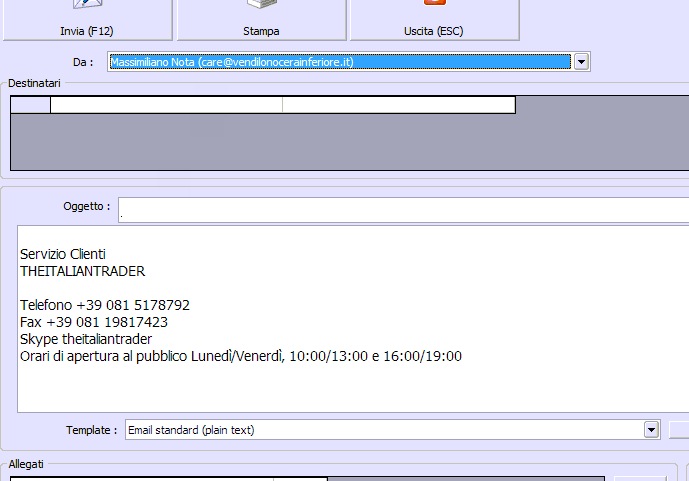This screenshot has width=689, height=481.
Task: Click the 'Orari di apertura al pubblico' line
Action: pyautogui.click(x=241, y=356)
